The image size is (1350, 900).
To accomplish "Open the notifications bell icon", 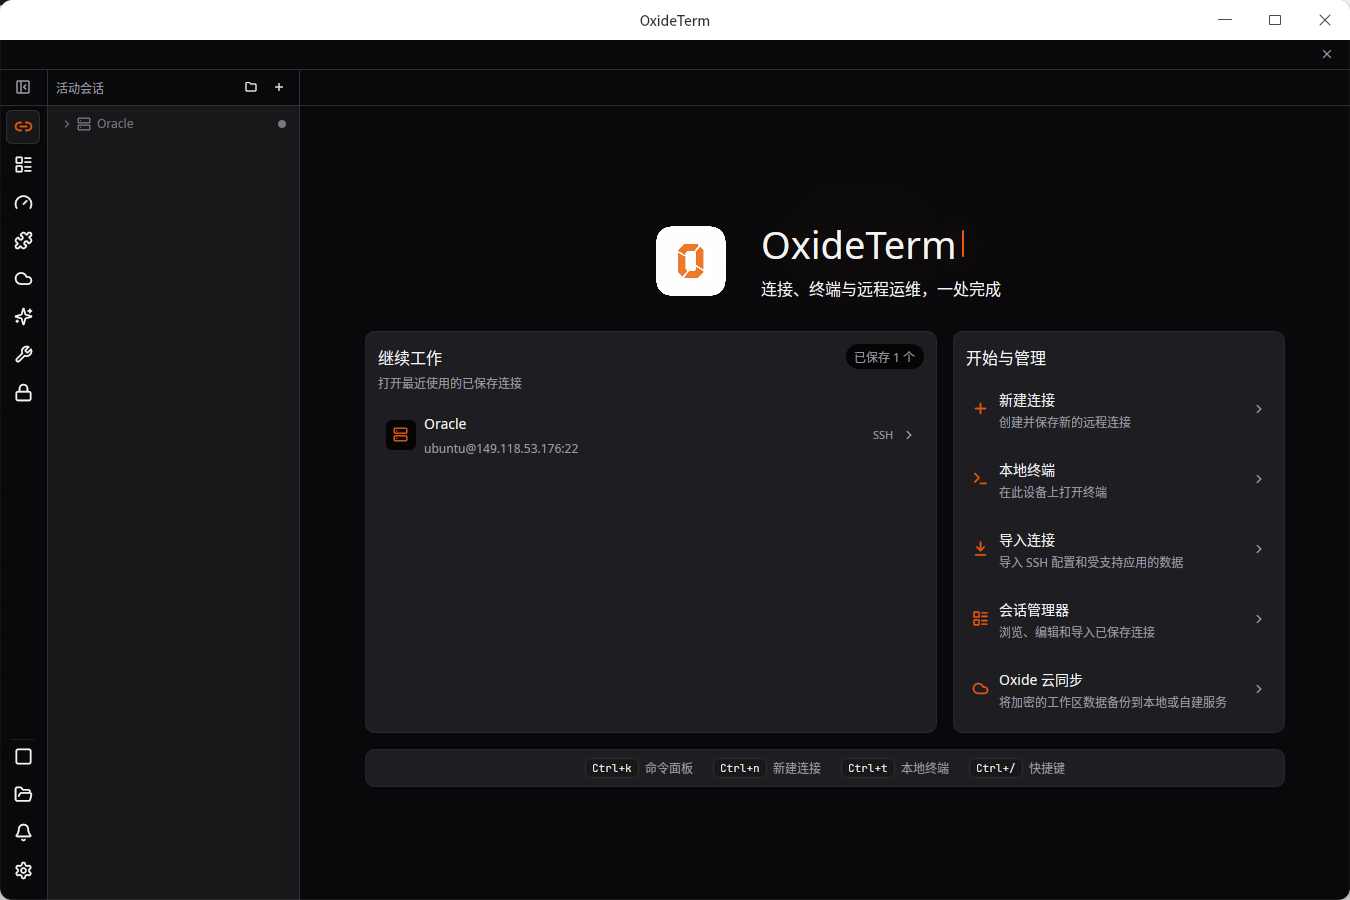I will 23,833.
